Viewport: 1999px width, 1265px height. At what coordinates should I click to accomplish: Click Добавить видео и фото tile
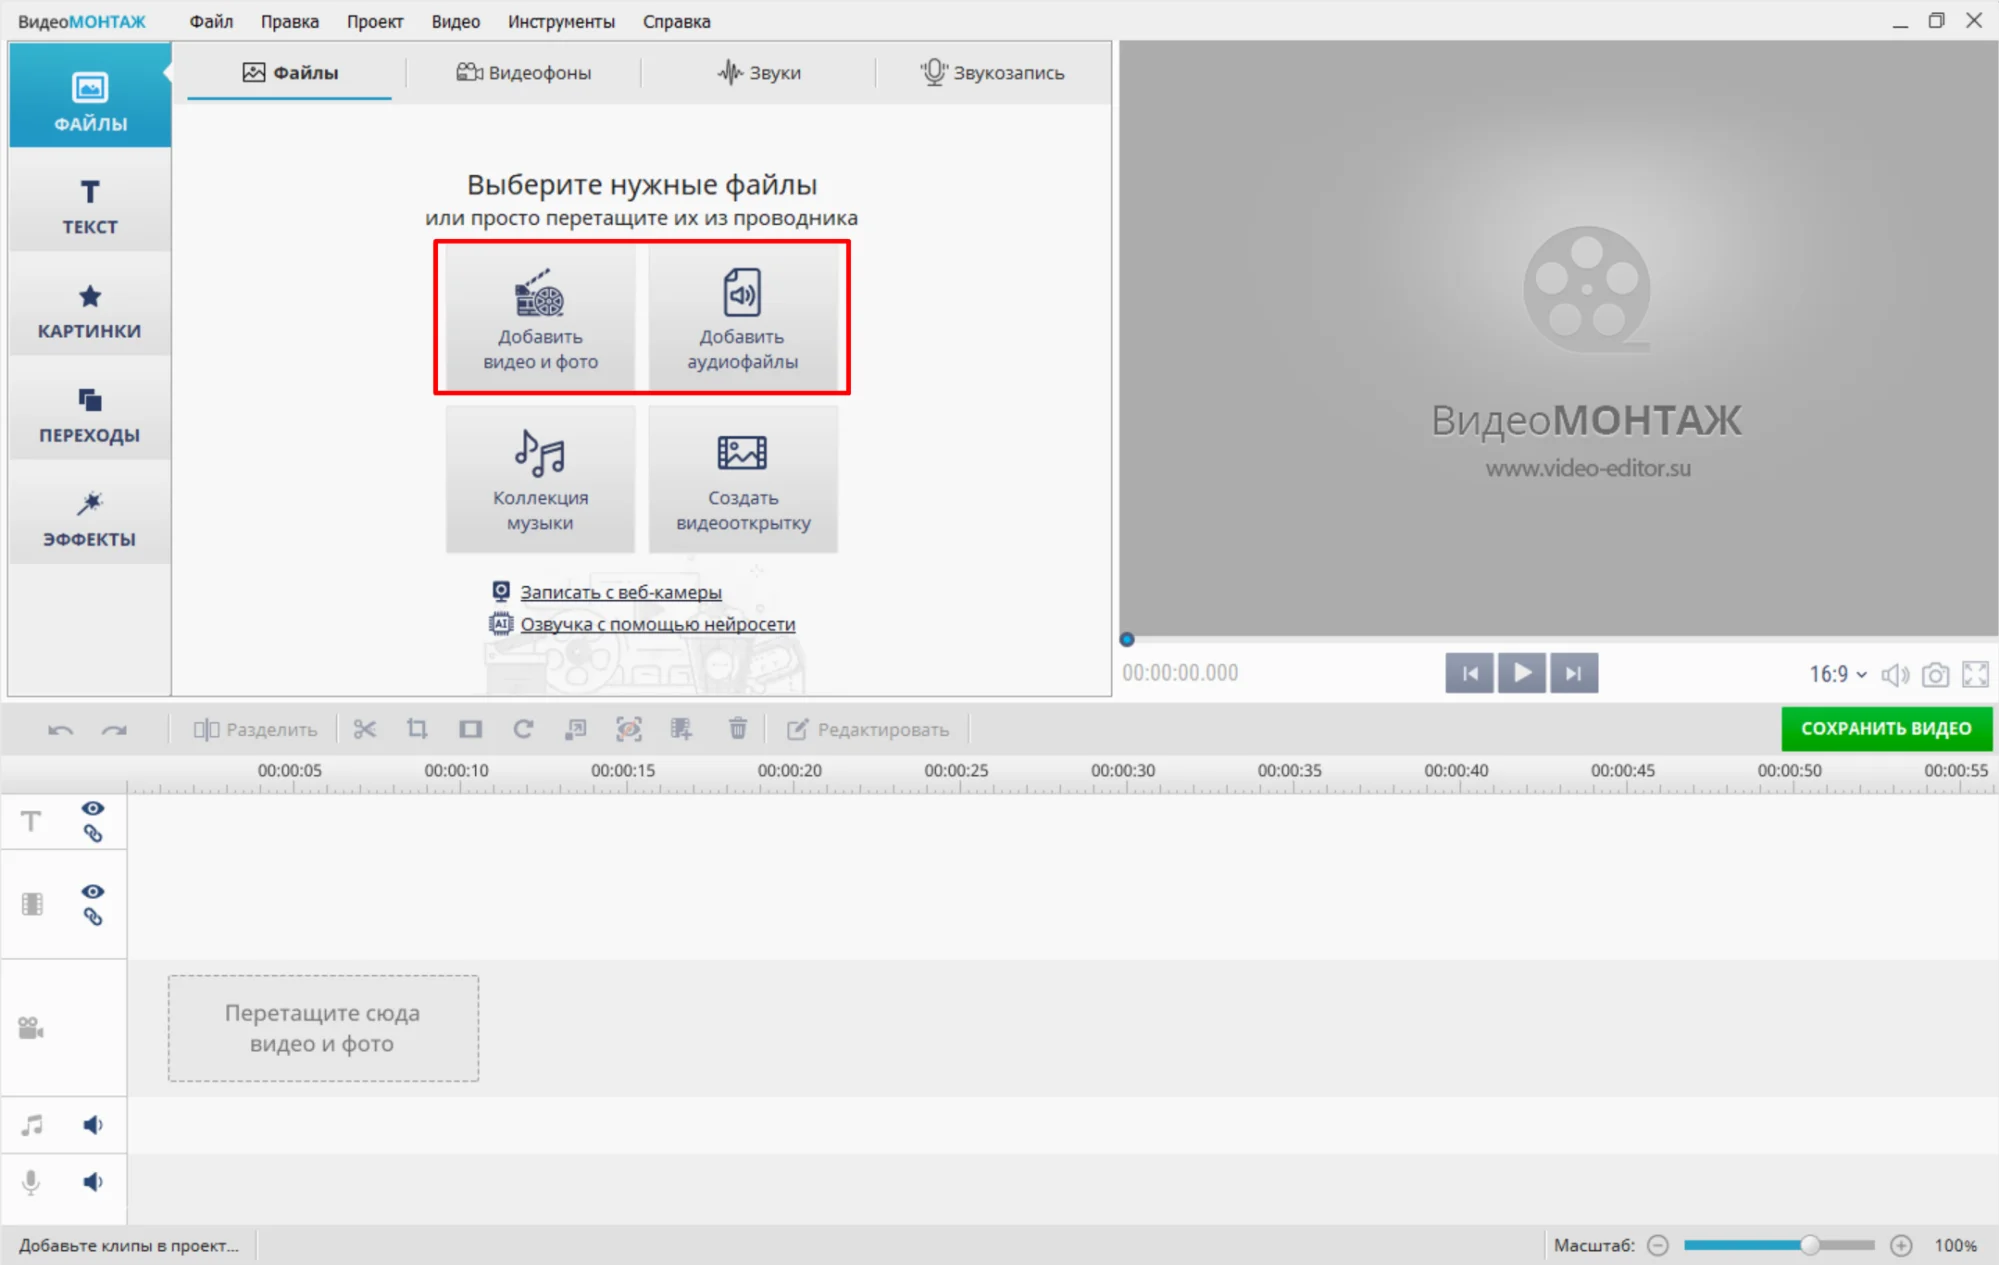[540, 318]
